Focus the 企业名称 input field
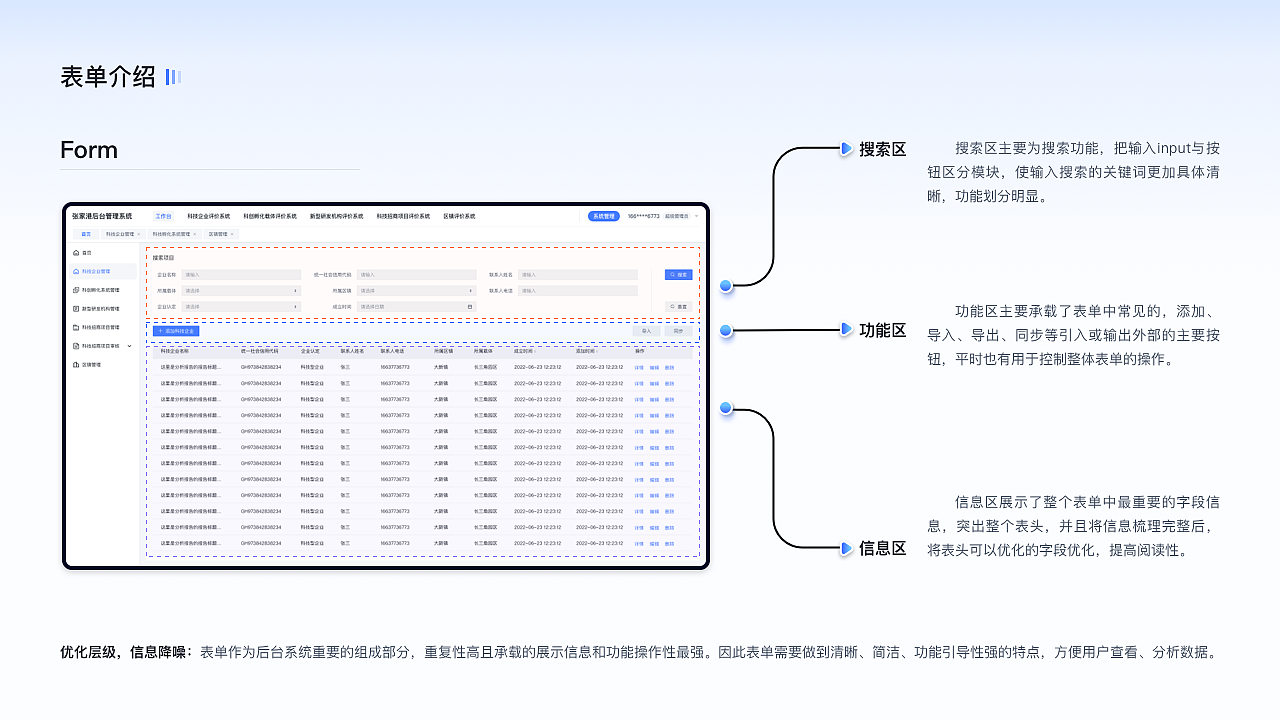1280x720 pixels. 241,274
